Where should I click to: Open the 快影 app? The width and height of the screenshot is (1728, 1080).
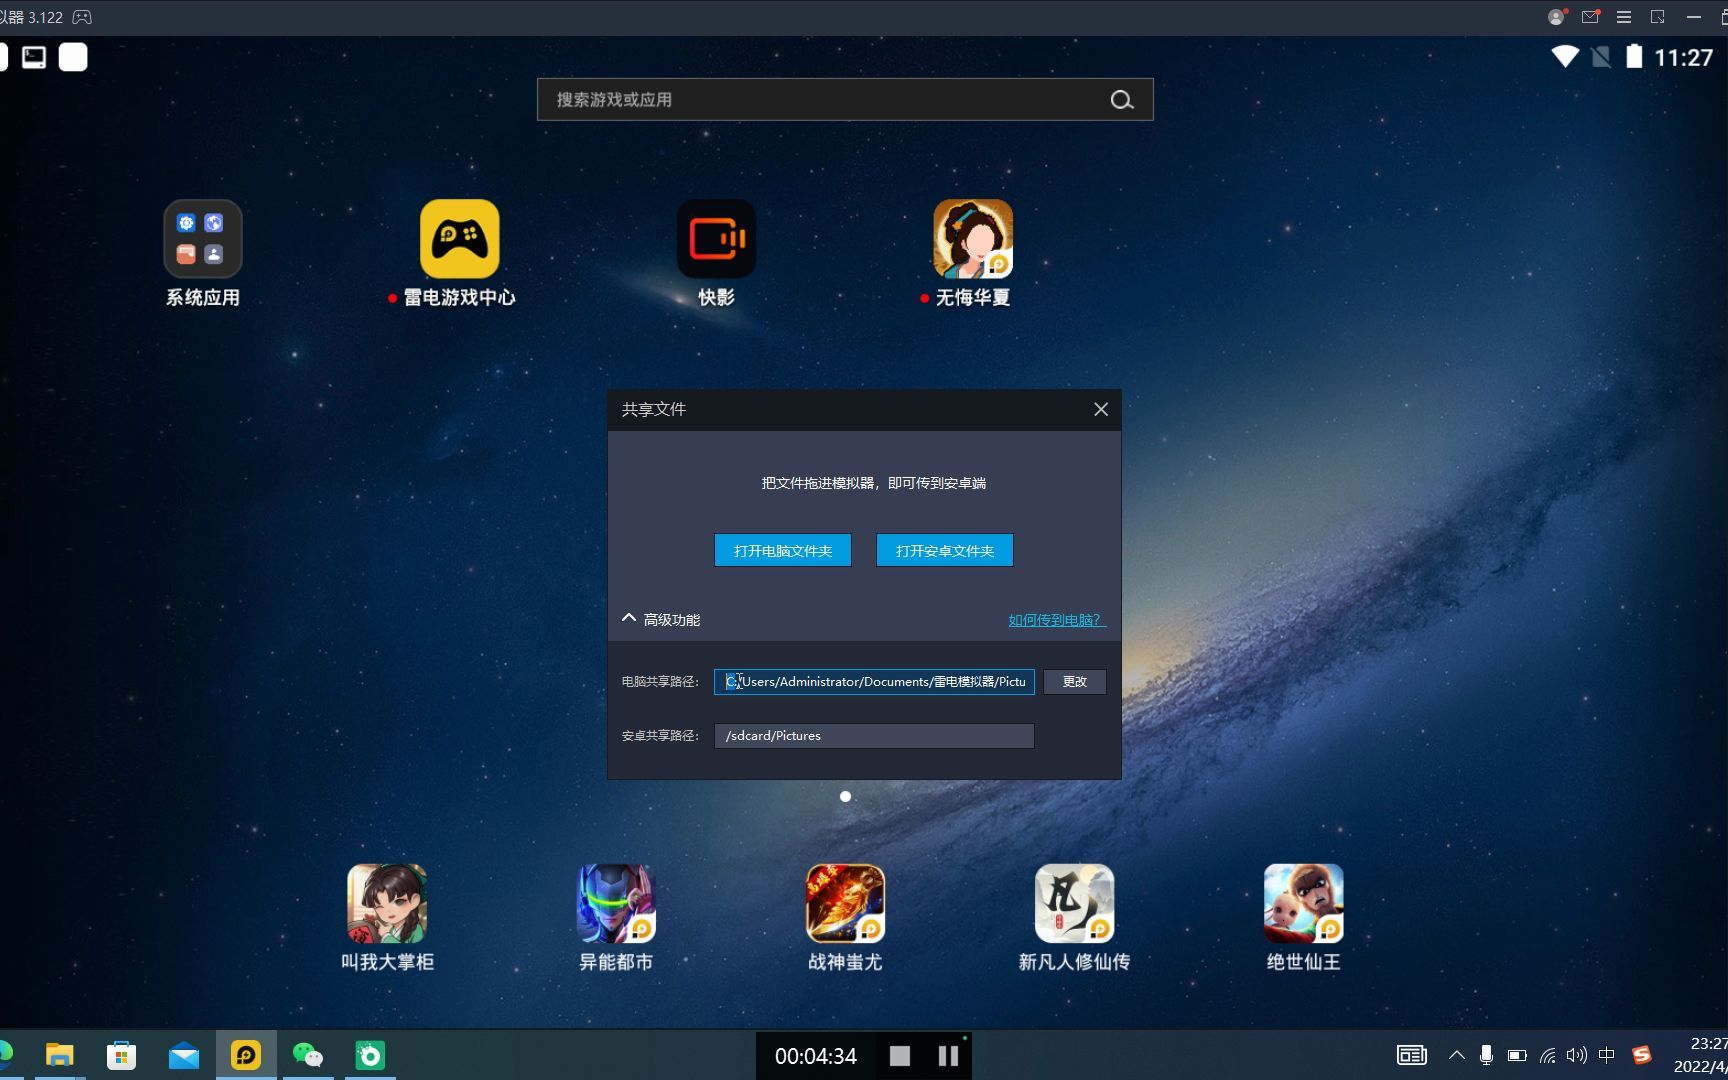(717, 239)
